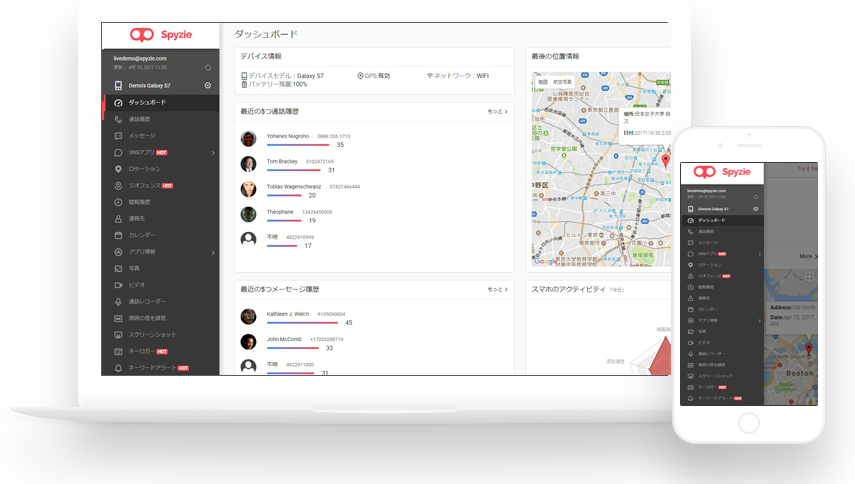Expand the アプリ情報 submenu arrow on the laptop
Screen dimensions: 855x484
[x=213, y=252]
